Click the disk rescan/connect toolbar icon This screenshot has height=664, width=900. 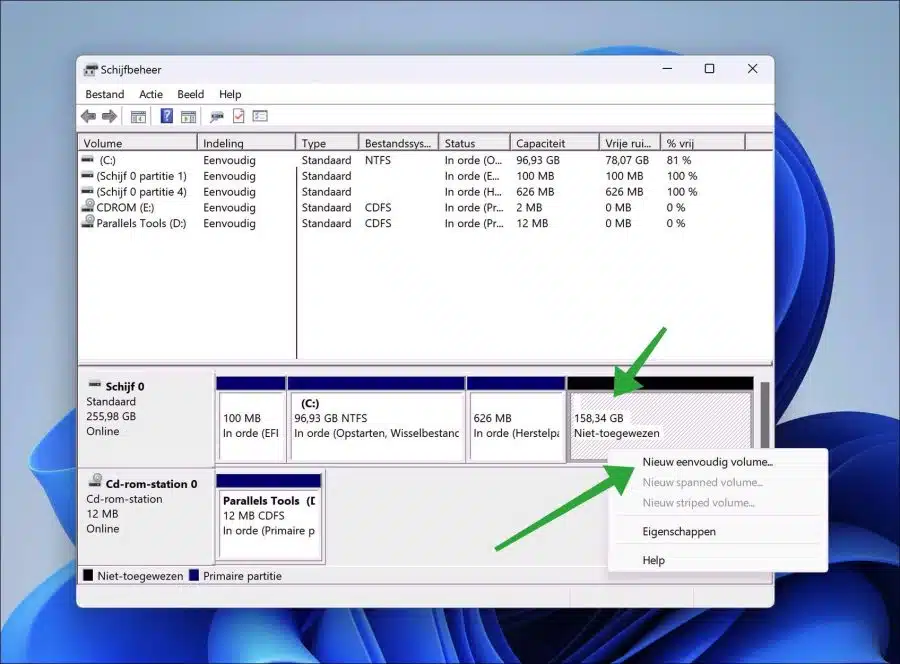coord(216,117)
